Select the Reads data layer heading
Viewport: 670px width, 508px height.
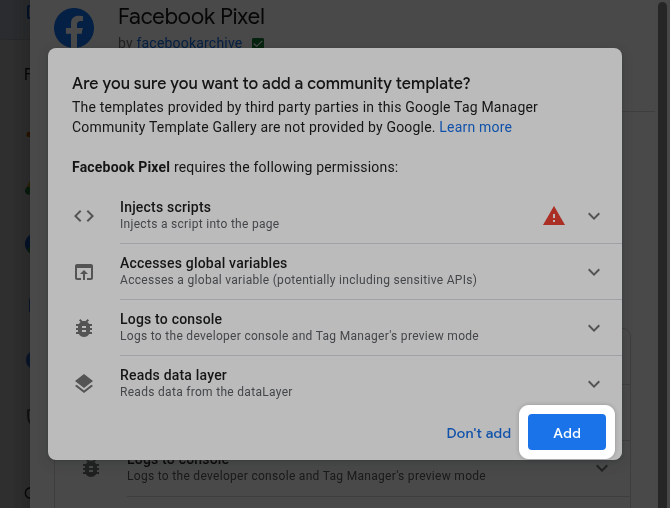coord(173,375)
